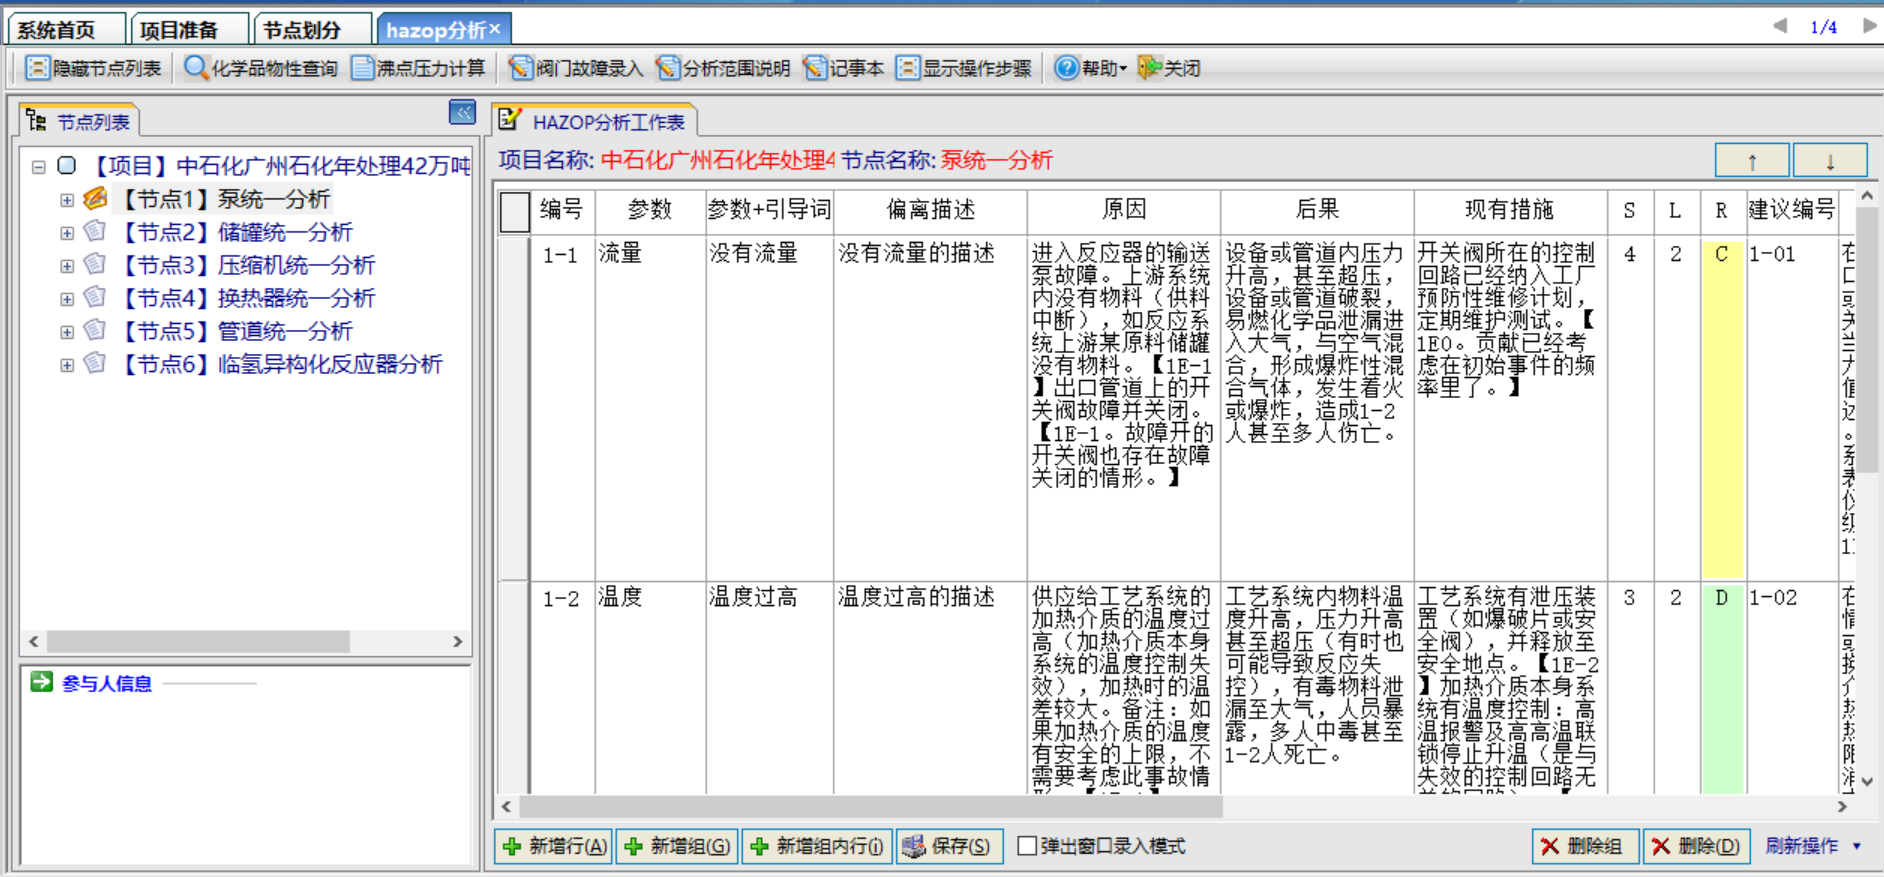Click 参数 cell 流量
1884x877 pixels.
coord(650,408)
